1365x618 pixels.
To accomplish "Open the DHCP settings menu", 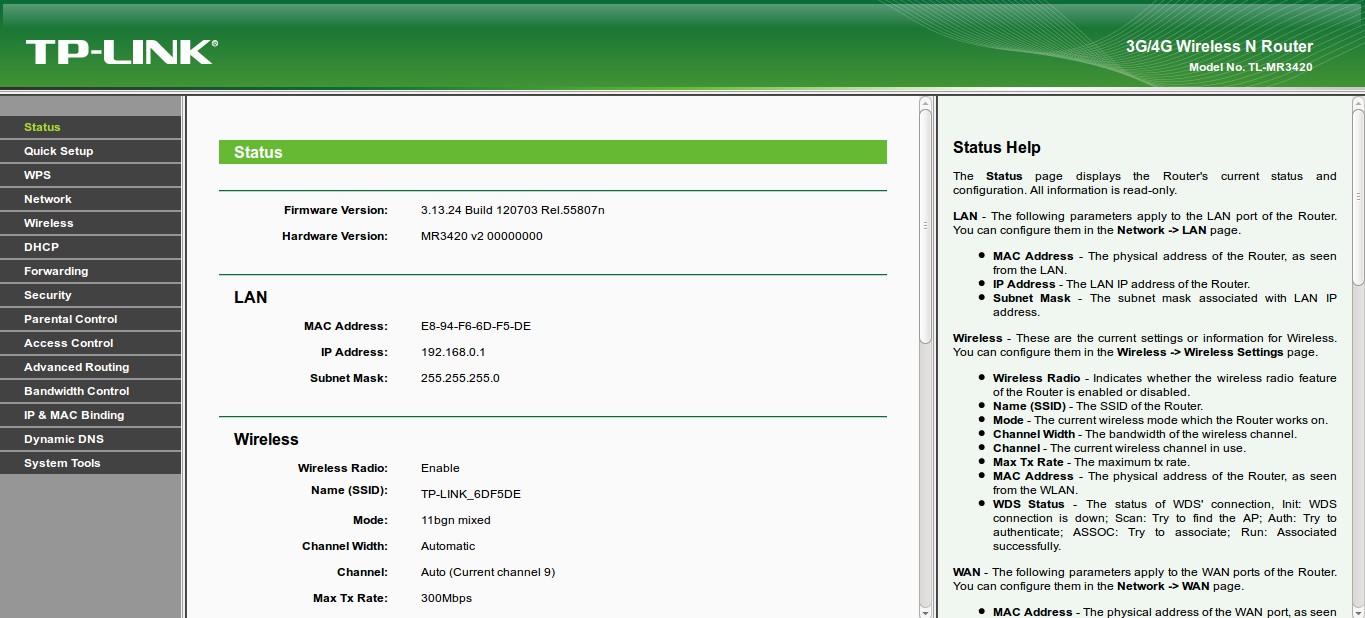I will [90, 247].
